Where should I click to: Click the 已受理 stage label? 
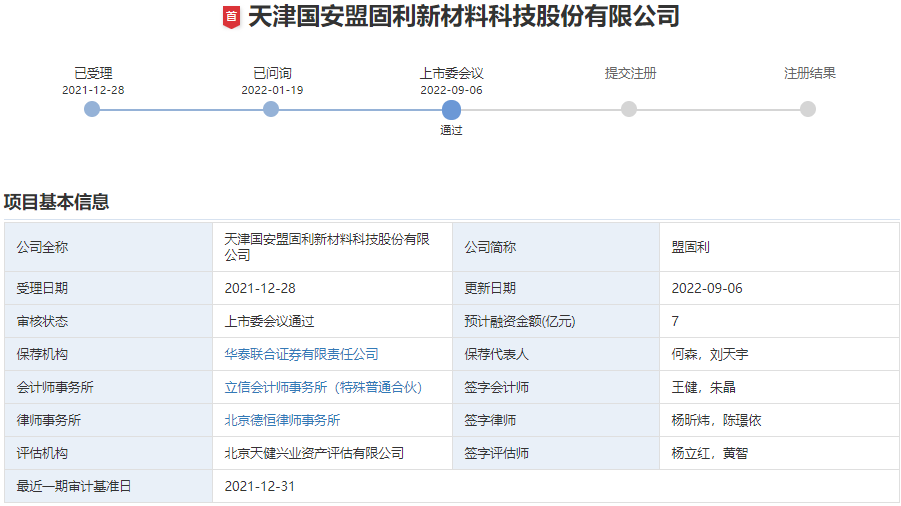tap(93, 74)
